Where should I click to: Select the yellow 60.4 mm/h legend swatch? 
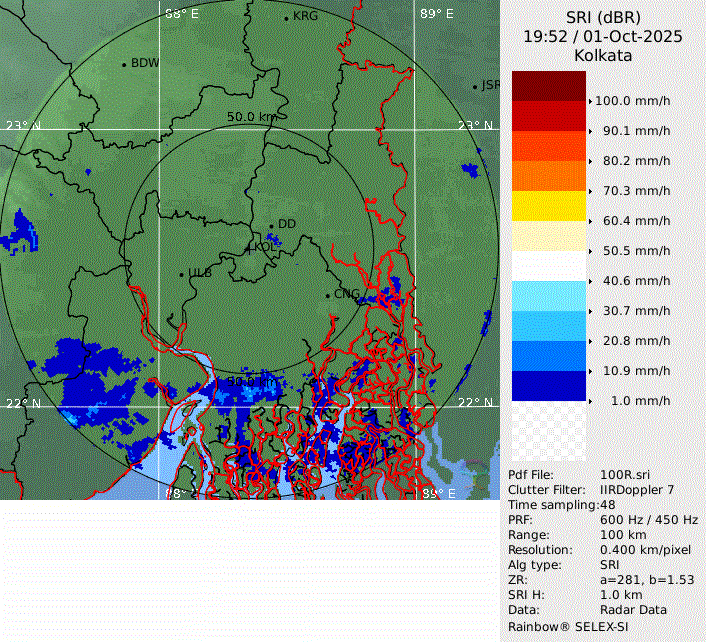point(548,206)
